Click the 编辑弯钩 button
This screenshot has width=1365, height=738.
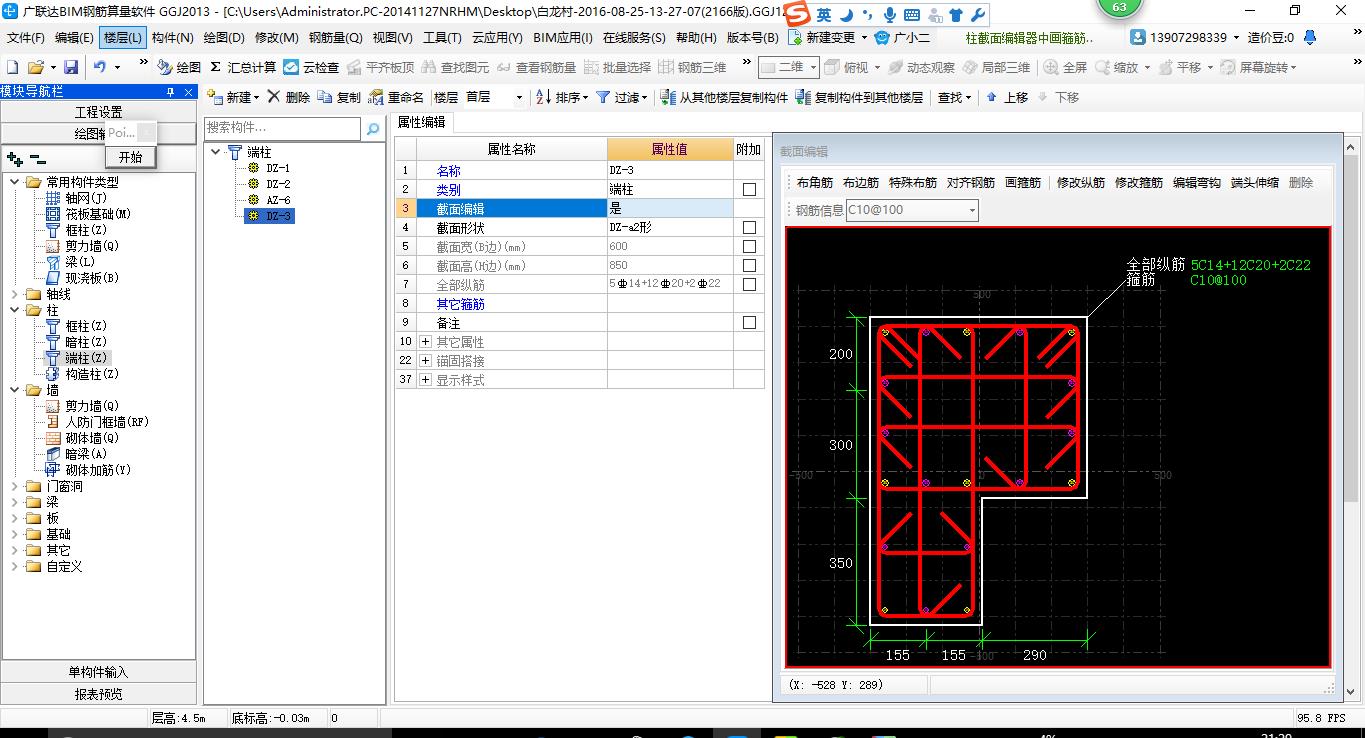[x=1197, y=183]
